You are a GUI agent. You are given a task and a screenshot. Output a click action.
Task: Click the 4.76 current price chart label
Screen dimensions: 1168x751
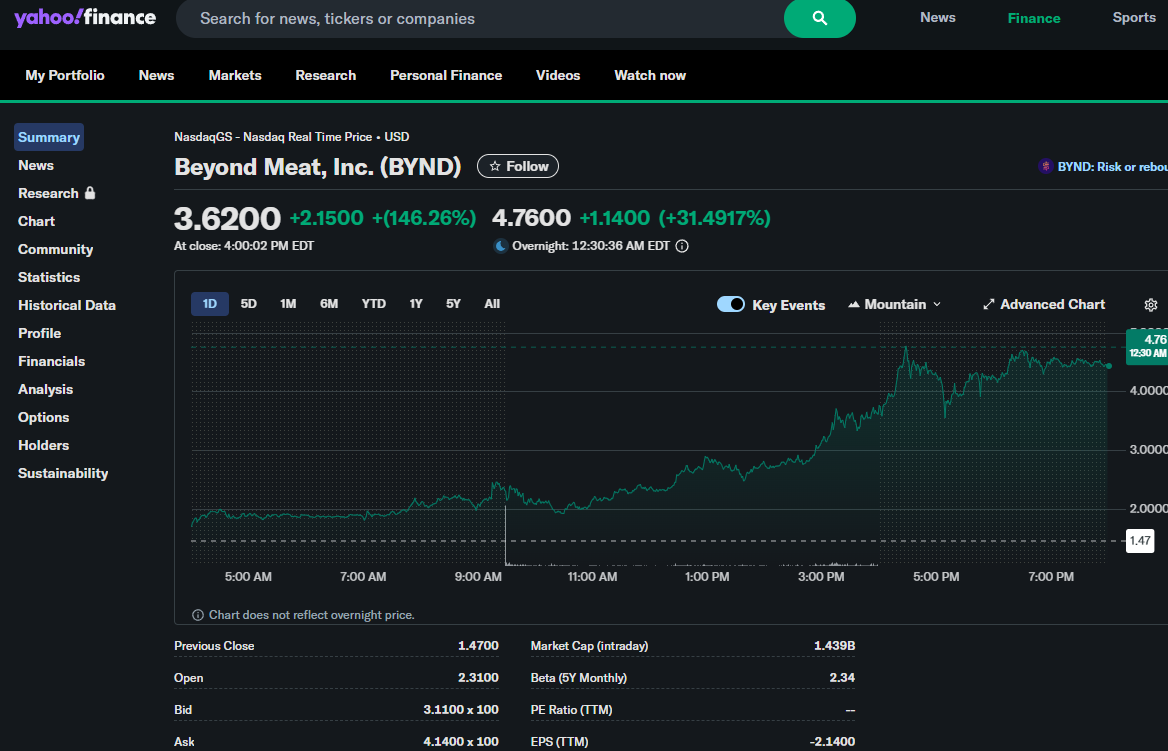1147,346
